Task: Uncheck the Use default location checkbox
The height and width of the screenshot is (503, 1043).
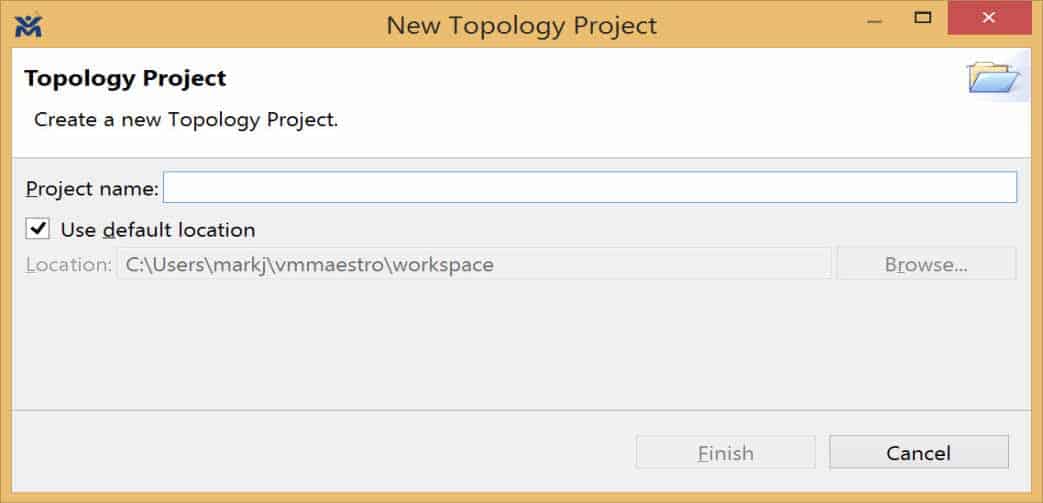Action: 37,229
